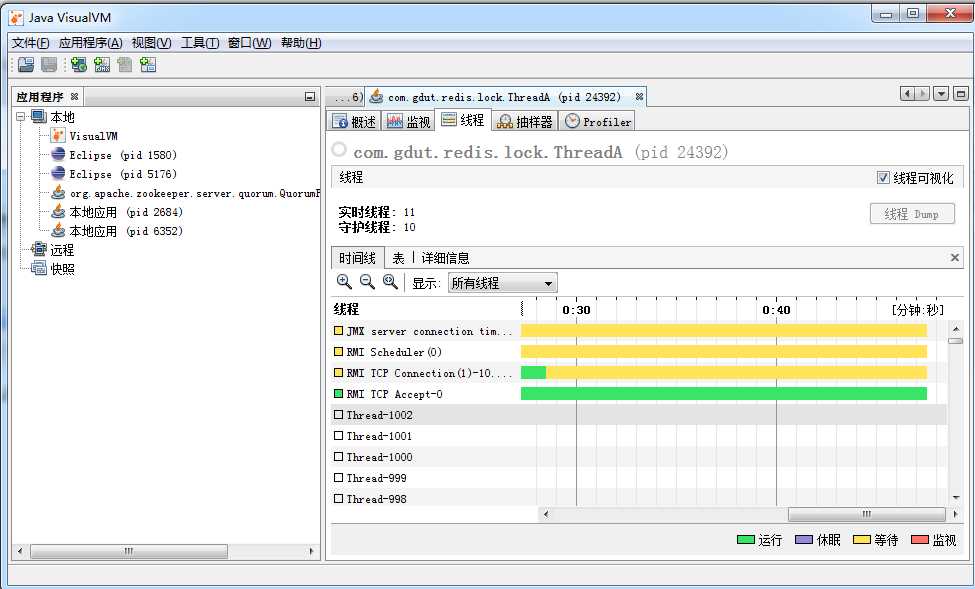Click the timeline horizontal scrollbar thumb
The height and width of the screenshot is (589, 975).
[867, 514]
